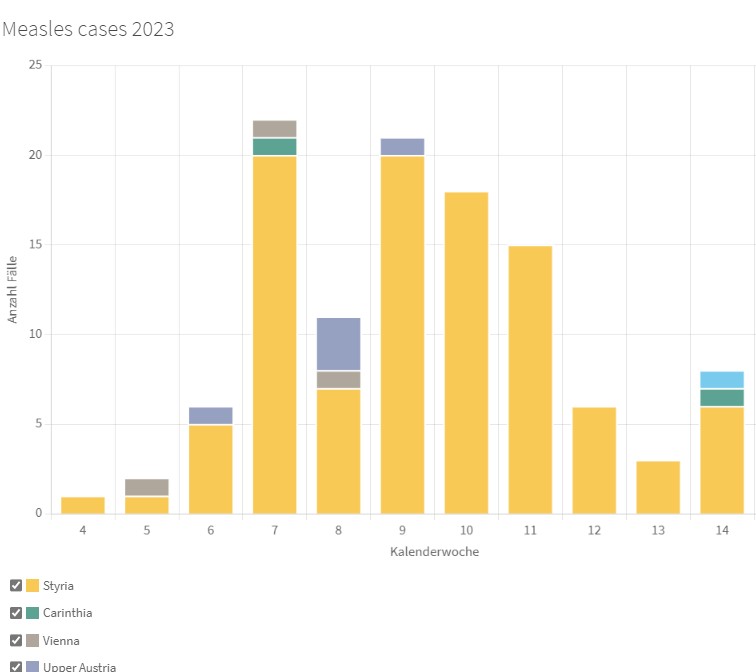Select the Upper Austria segment in week 6
This screenshot has height=672, width=756.
tap(211, 416)
